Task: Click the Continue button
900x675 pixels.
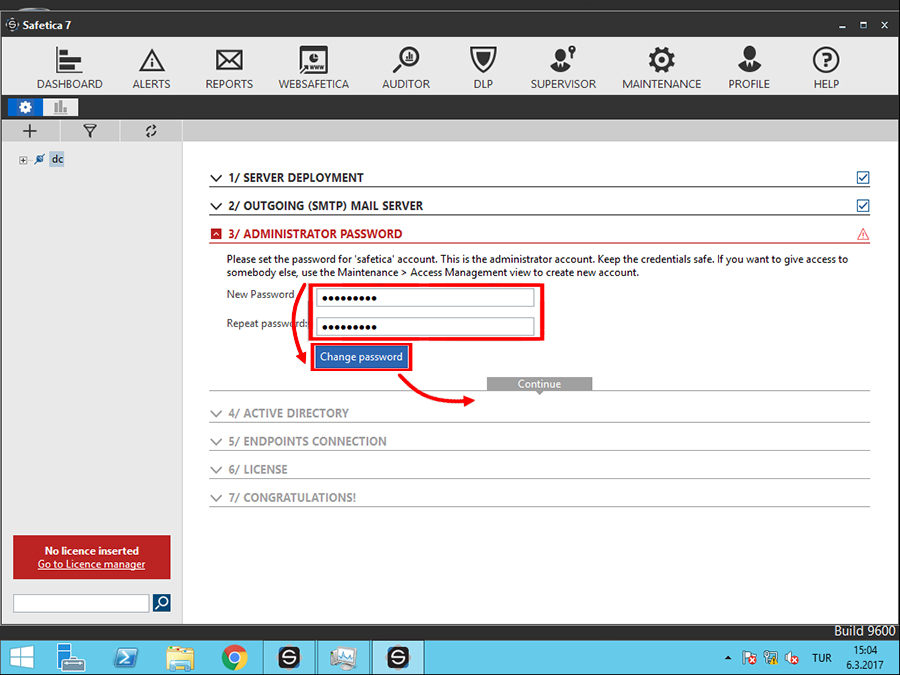Action: [x=539, y=383]
